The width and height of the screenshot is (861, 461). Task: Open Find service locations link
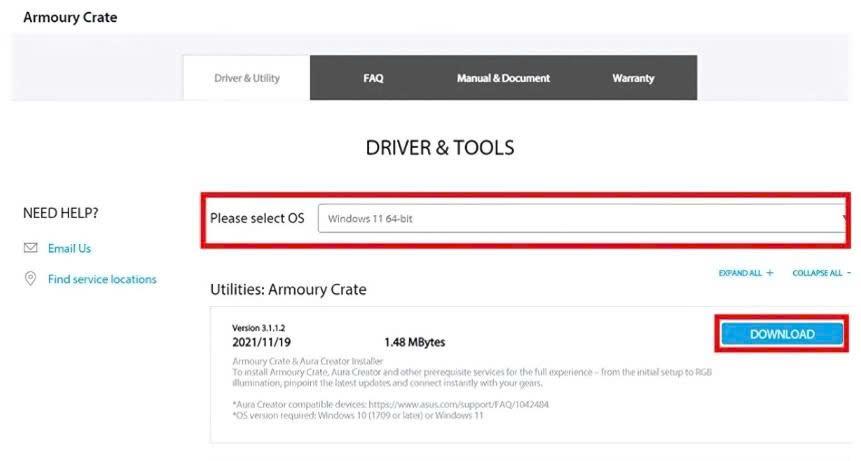coord(102,279)
